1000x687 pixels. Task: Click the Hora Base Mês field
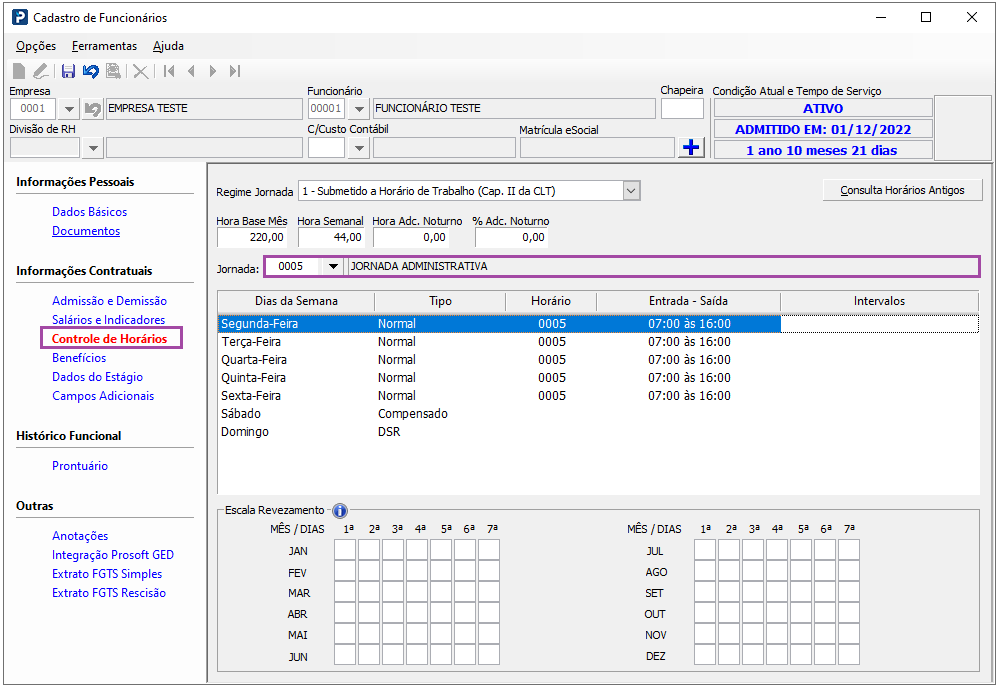pos(253,238)
